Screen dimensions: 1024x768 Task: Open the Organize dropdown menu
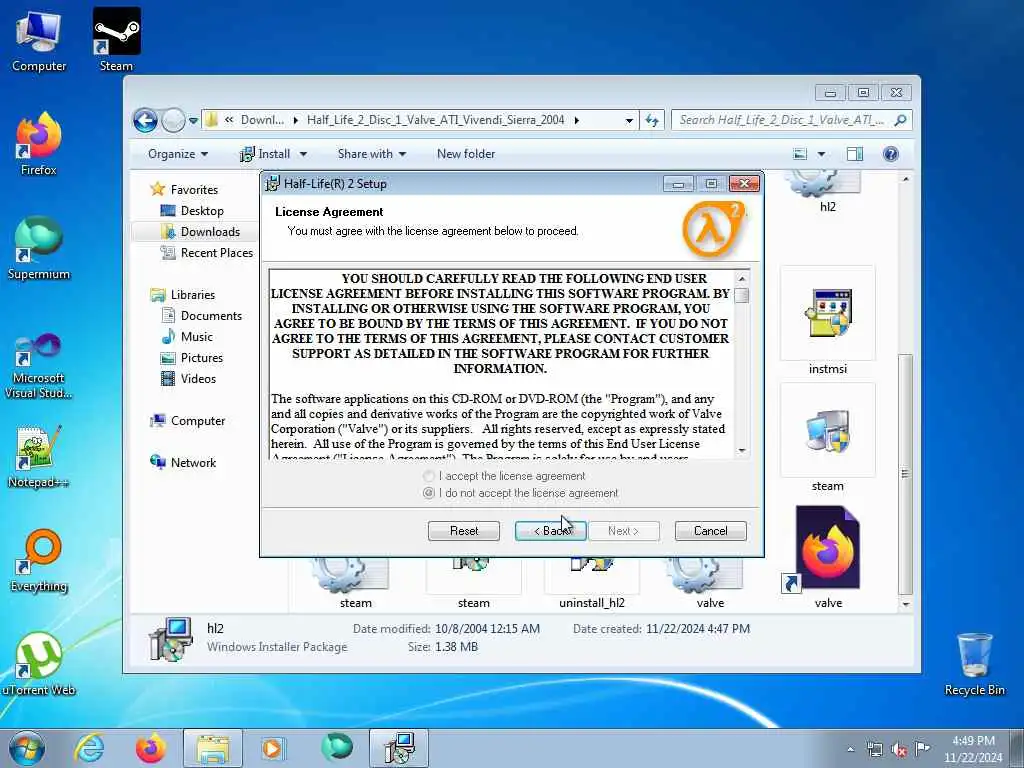point(178,154)
